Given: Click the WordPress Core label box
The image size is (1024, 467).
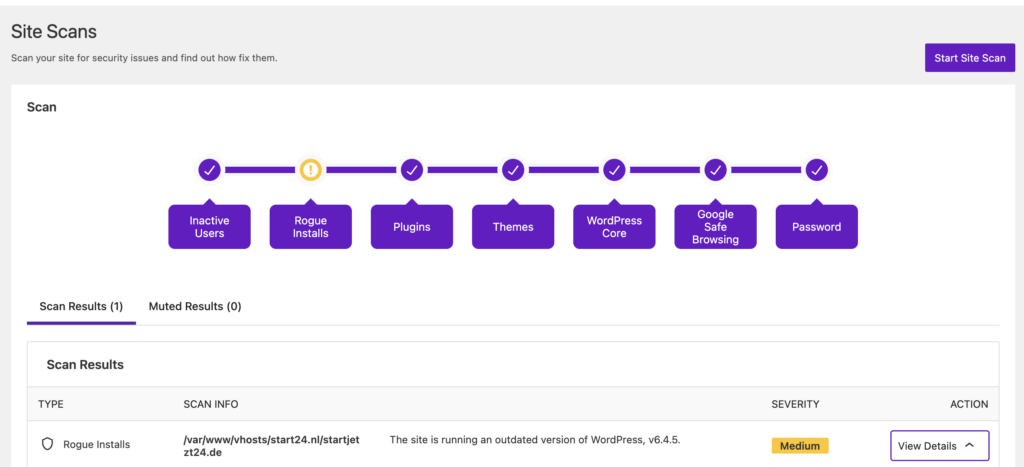Looking at the screenshot, I should pyautogui.click(x=614, y=227).
